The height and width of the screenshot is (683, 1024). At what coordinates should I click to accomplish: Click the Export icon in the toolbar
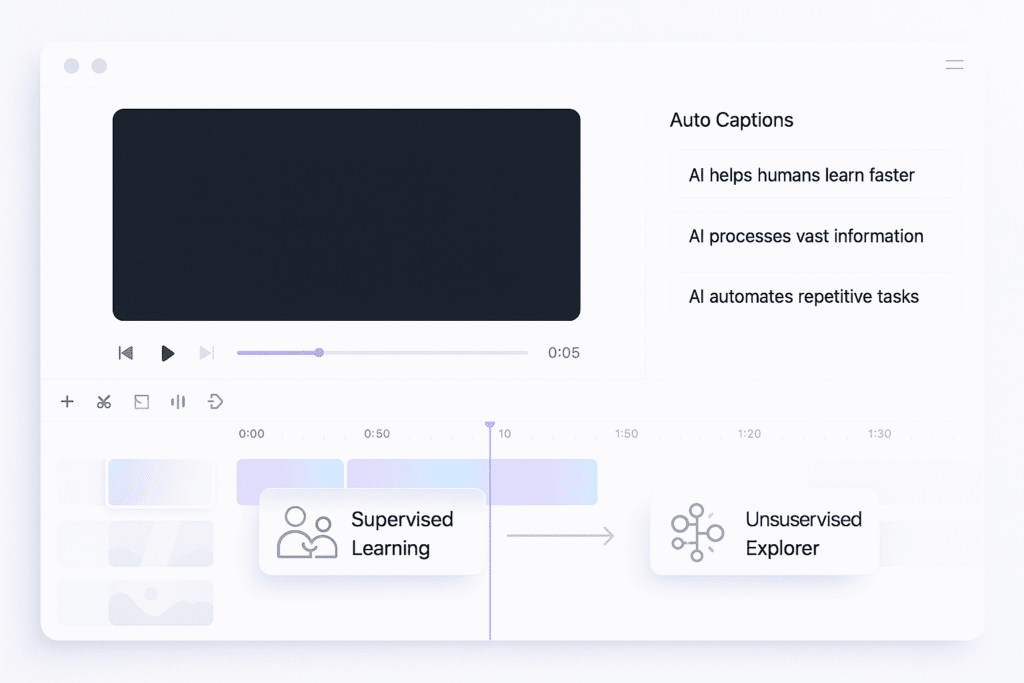click(x=215, y=401)
